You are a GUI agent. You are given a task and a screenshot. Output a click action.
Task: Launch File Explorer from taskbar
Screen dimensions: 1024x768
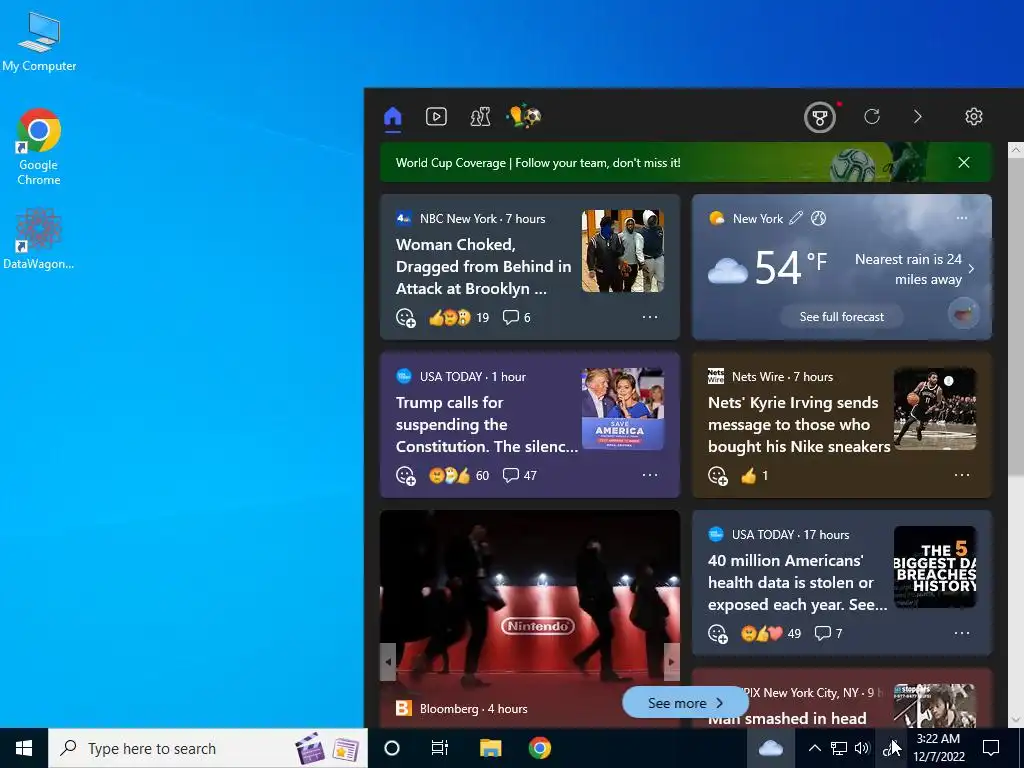(490, 748)
